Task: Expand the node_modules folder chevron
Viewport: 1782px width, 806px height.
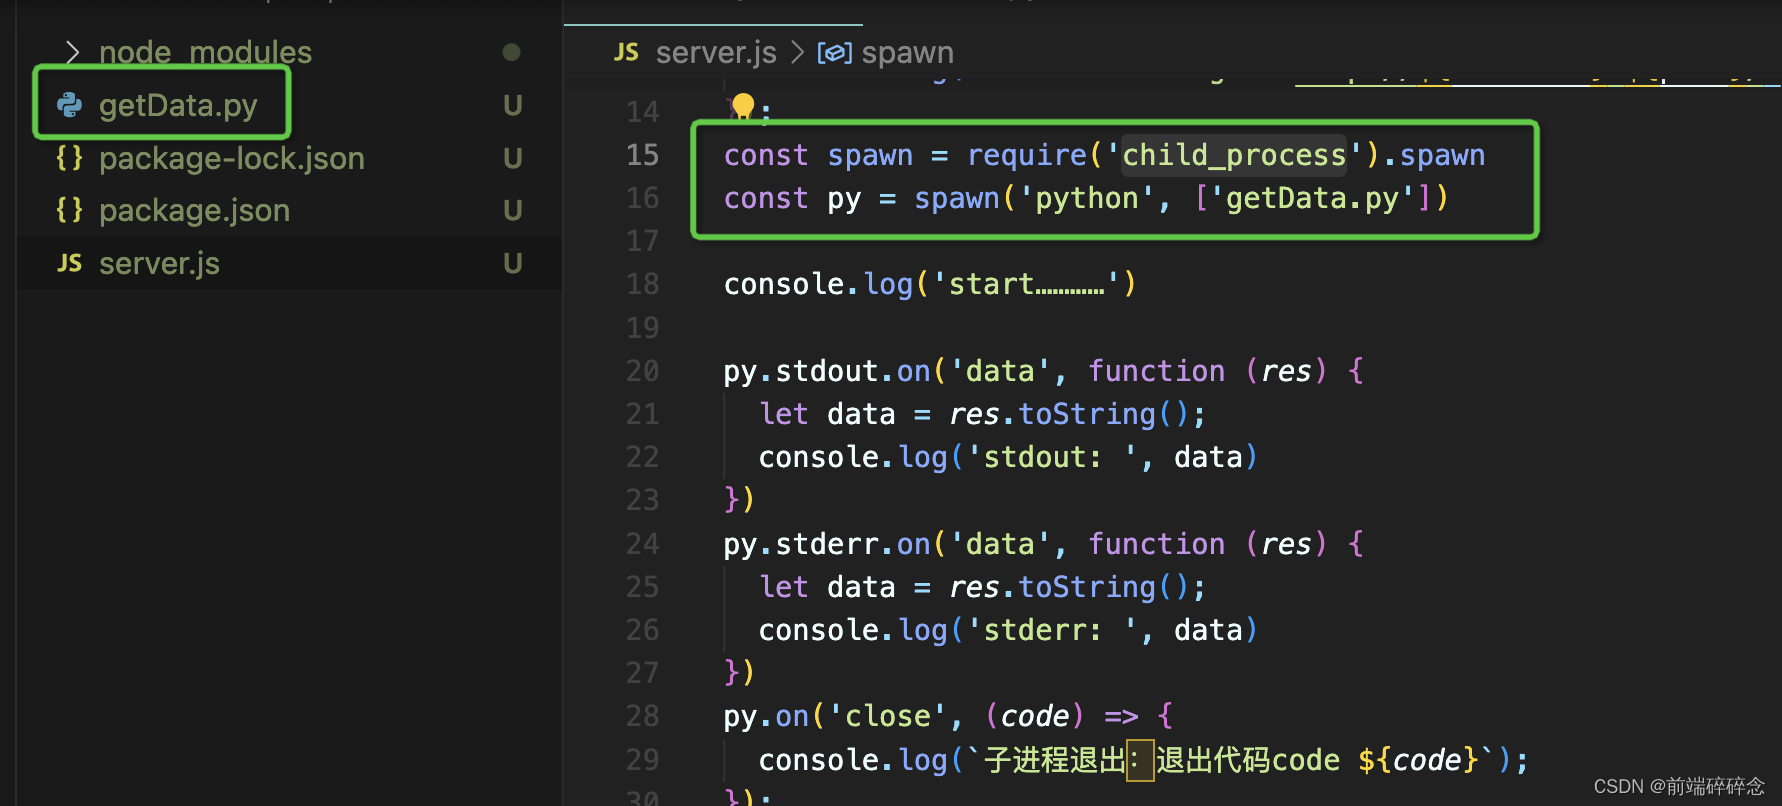Action: (x=72, y=51)
